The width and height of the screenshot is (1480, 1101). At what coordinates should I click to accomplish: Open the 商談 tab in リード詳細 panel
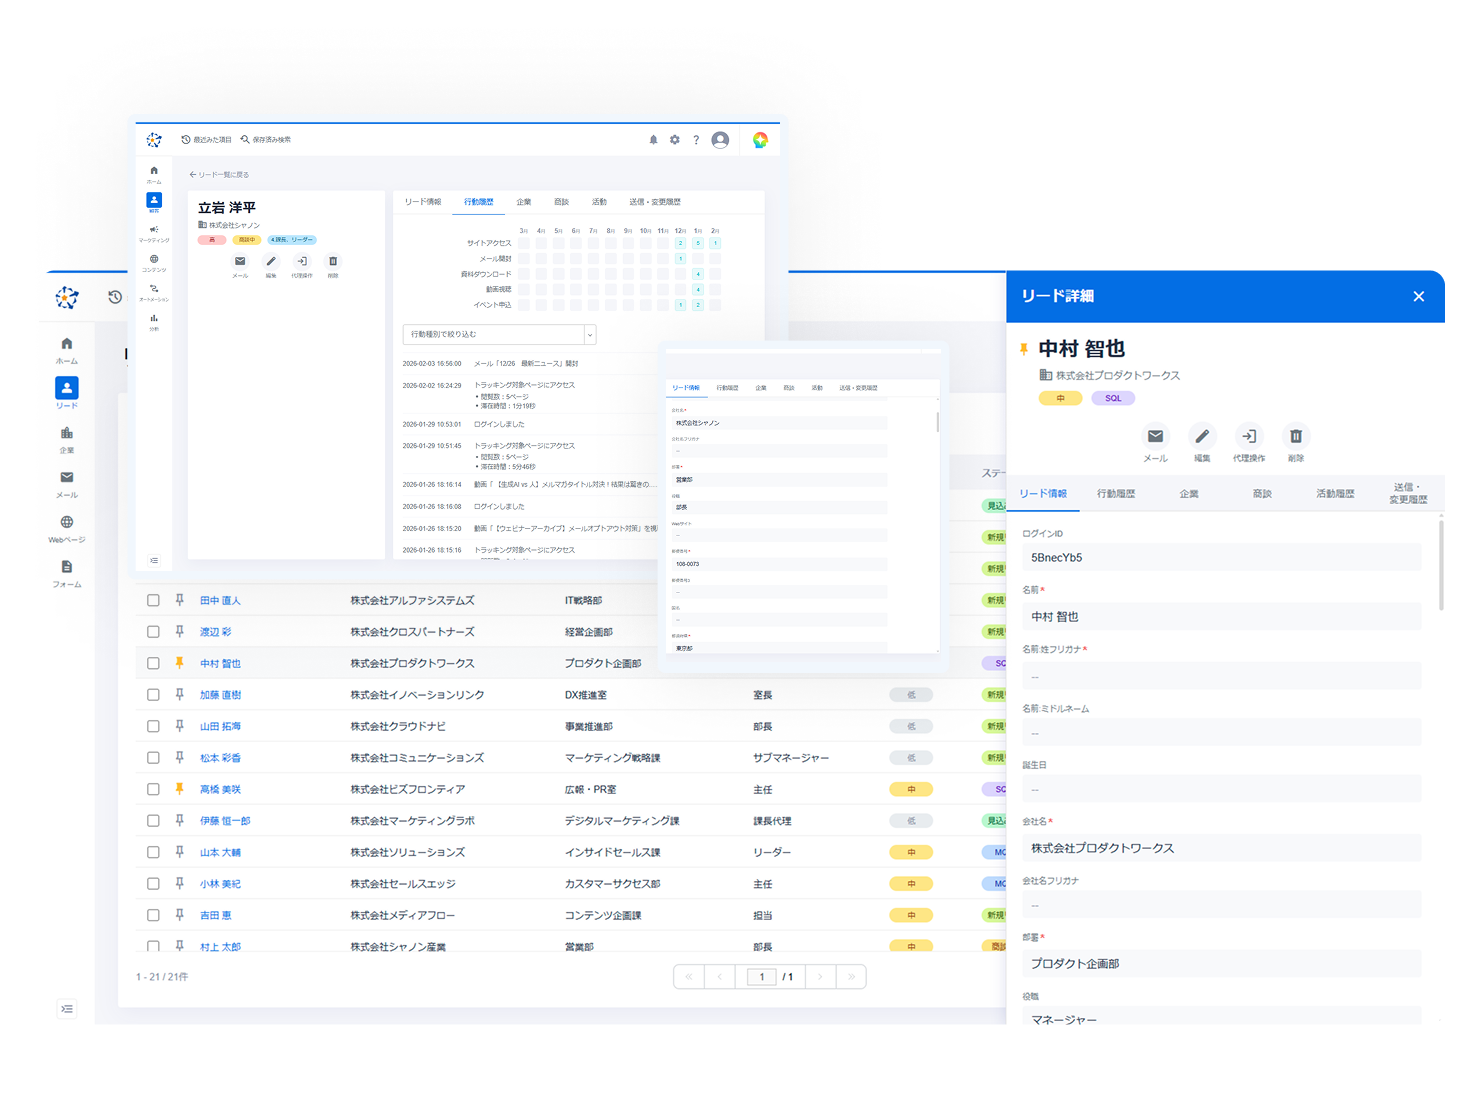point(1262,494)
